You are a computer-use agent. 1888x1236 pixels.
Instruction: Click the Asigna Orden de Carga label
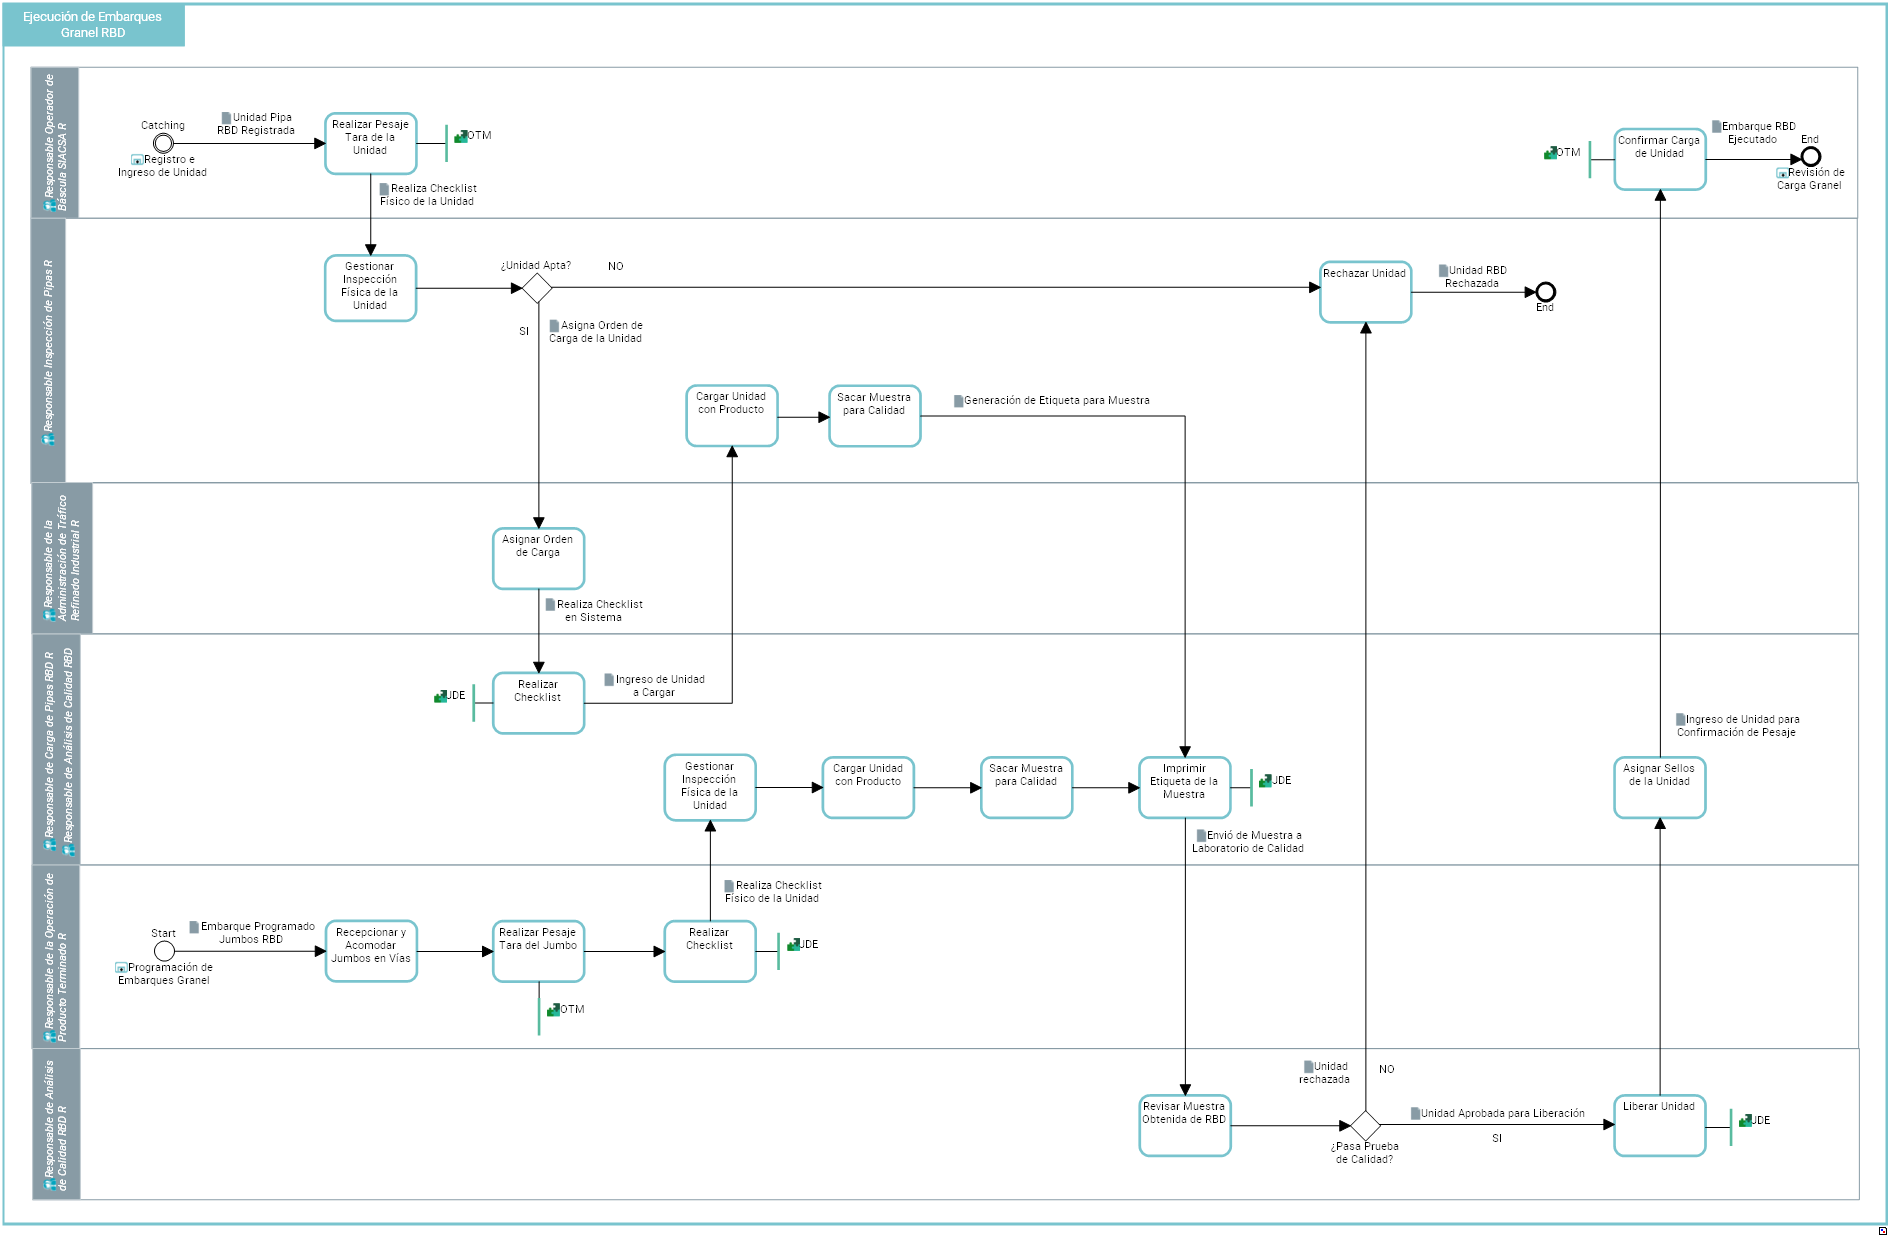point(596,332)
